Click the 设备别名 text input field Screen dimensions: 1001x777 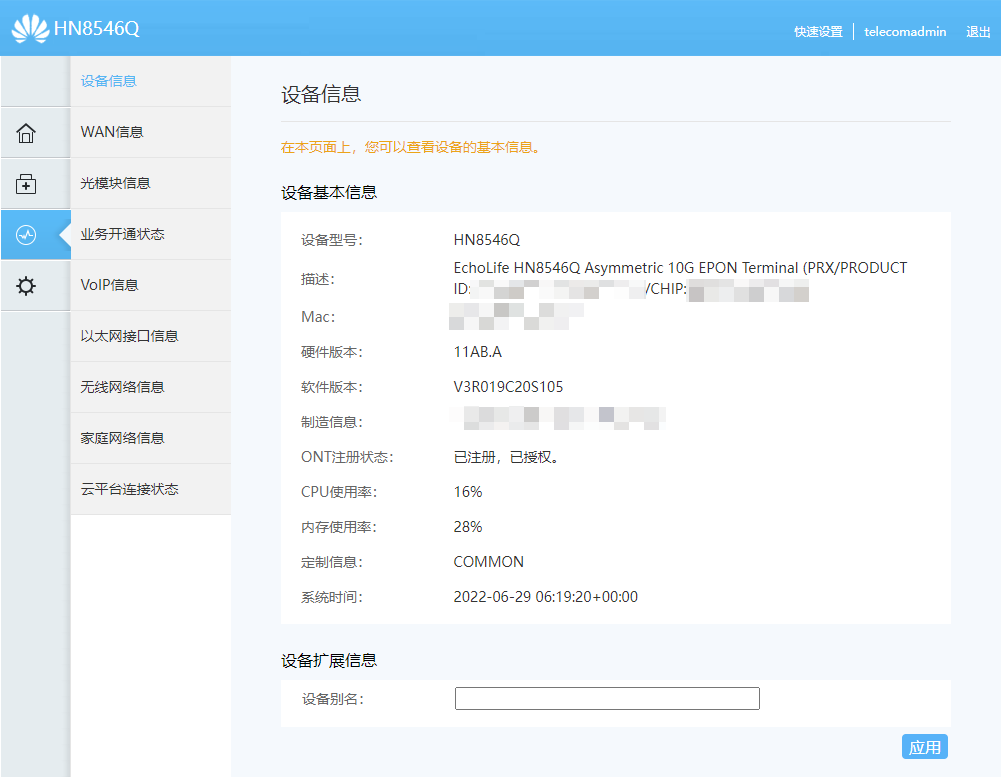607,698
